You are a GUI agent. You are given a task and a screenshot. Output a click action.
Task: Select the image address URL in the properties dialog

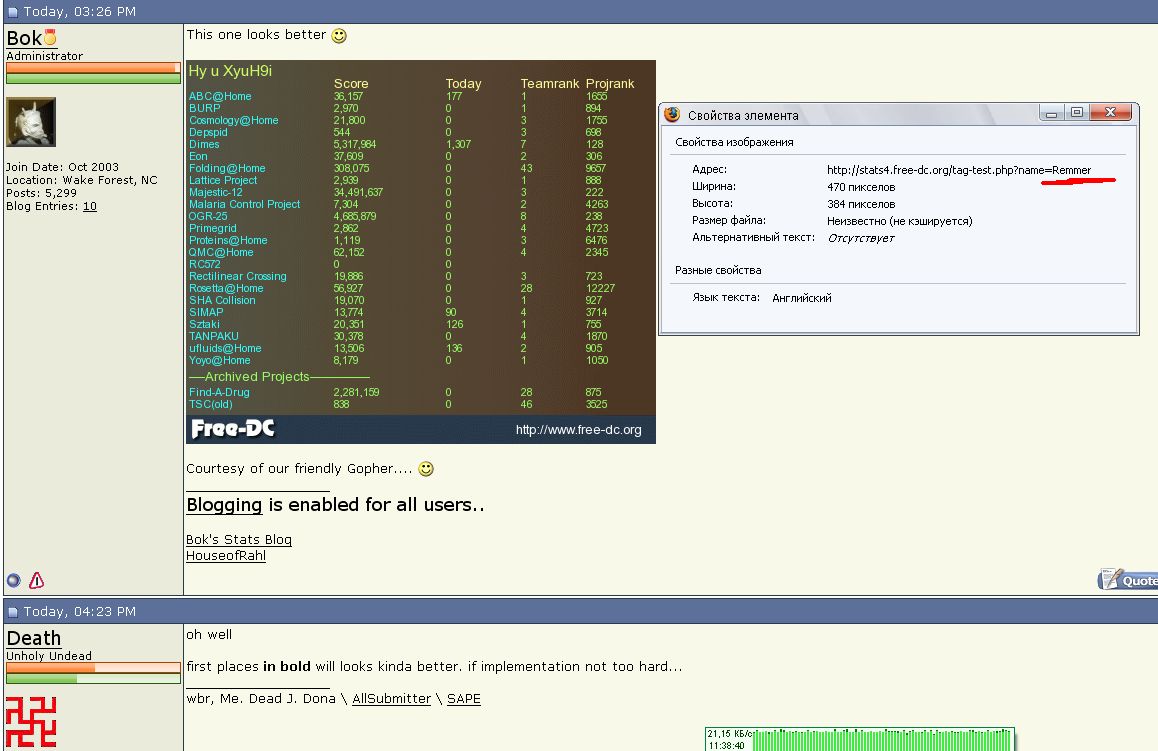point(959,171)
